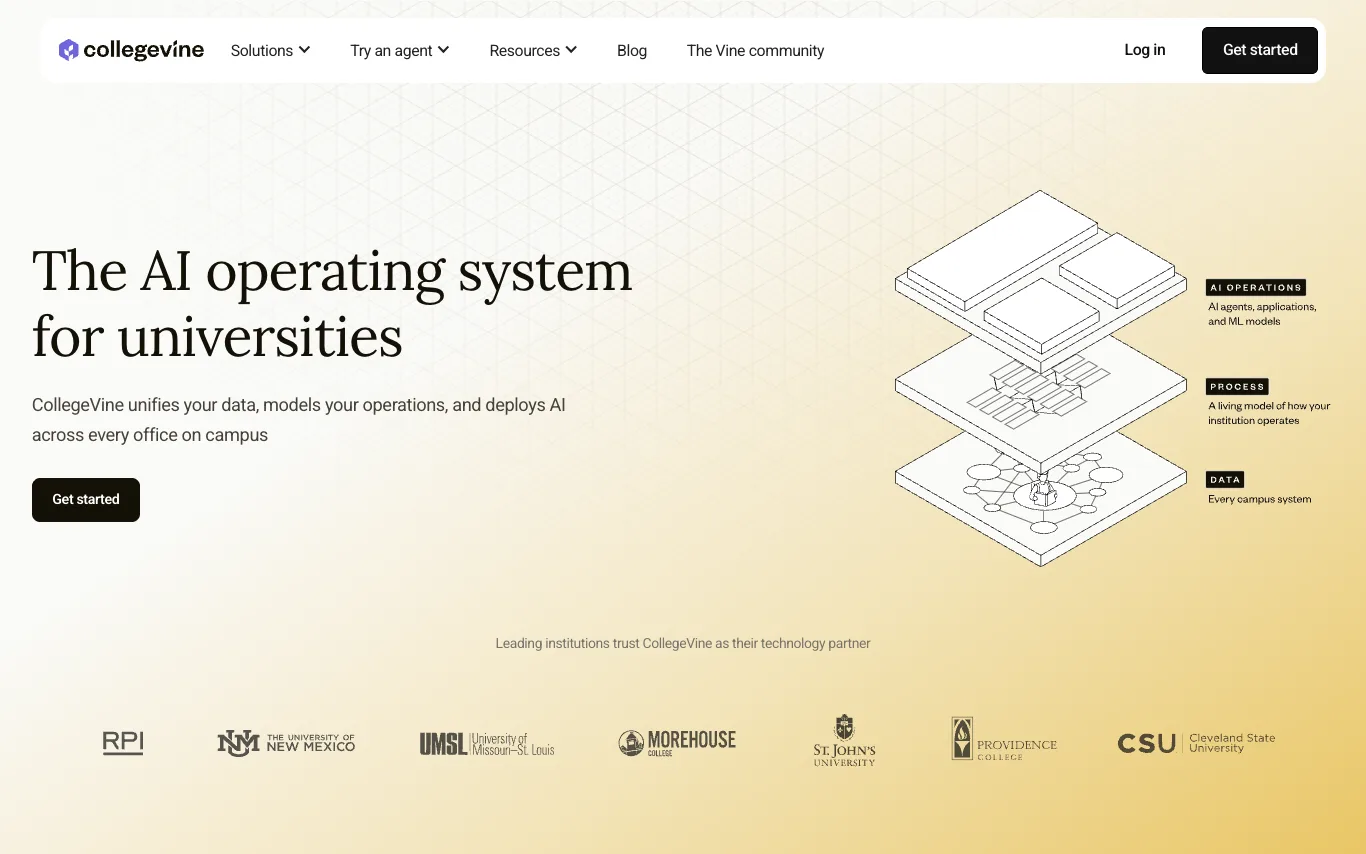Click the DATA label tag
Image resolution: width=1366 pixels, height=854 pixels.
point(1225,479)
